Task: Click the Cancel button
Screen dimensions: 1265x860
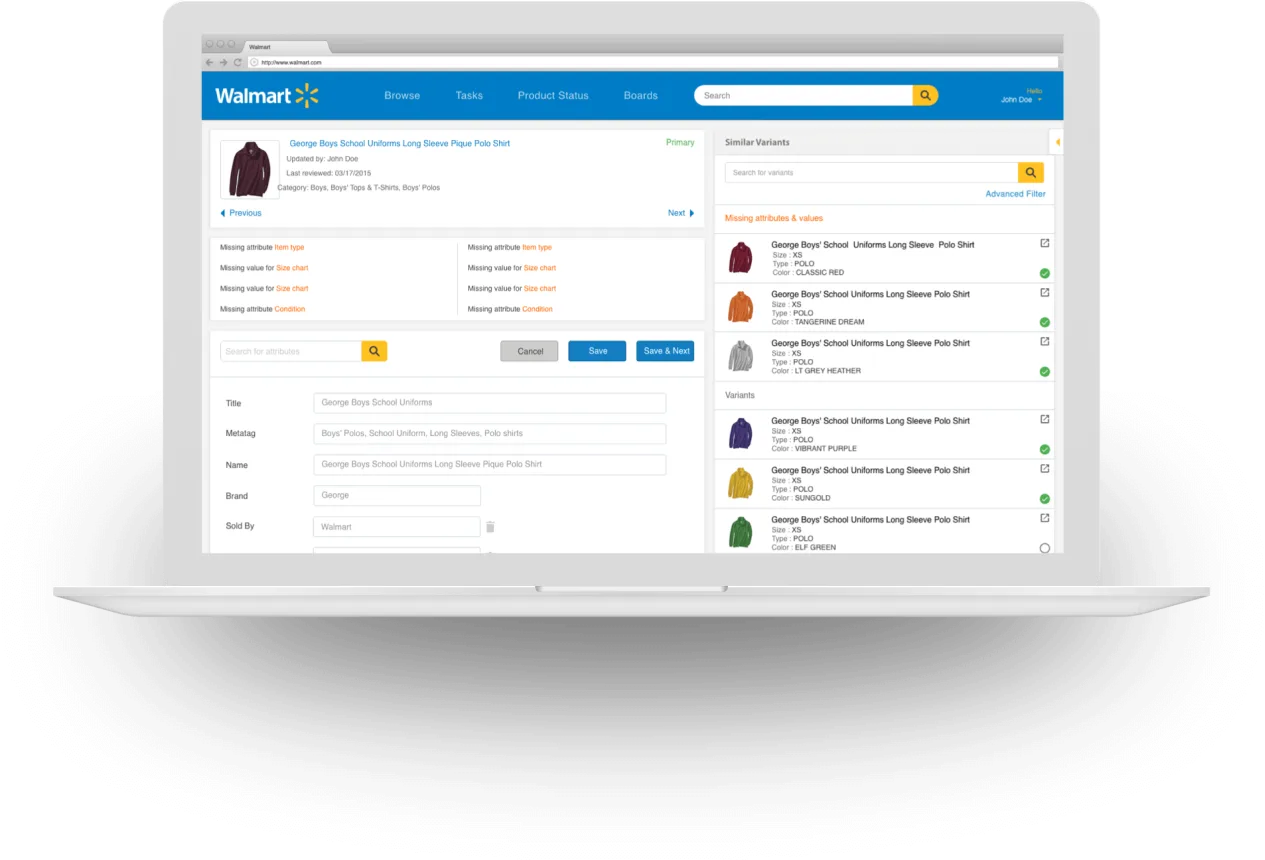Action: pyautogui.click(x=530, y=351)
